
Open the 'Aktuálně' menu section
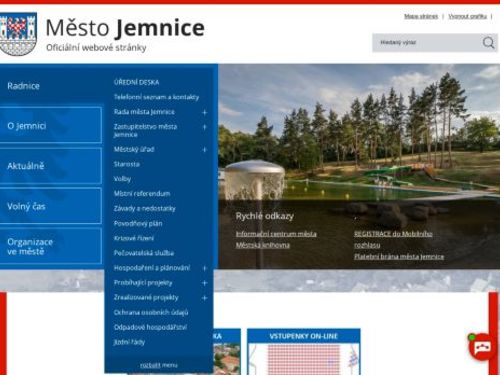(x=51, y=166)
